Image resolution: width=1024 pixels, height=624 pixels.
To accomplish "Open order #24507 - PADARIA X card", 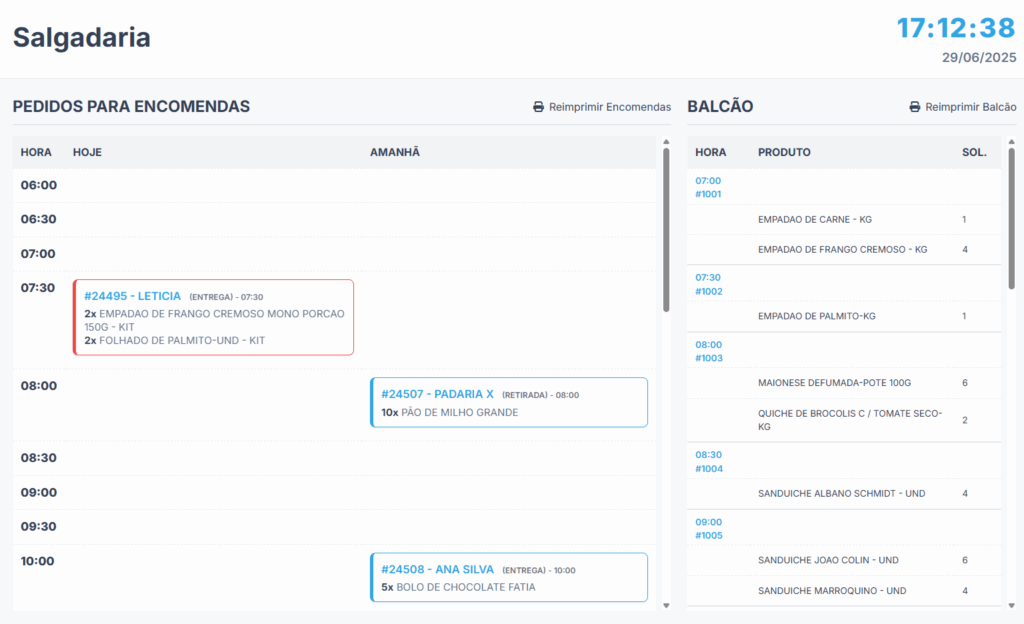I will click(509, 402).
